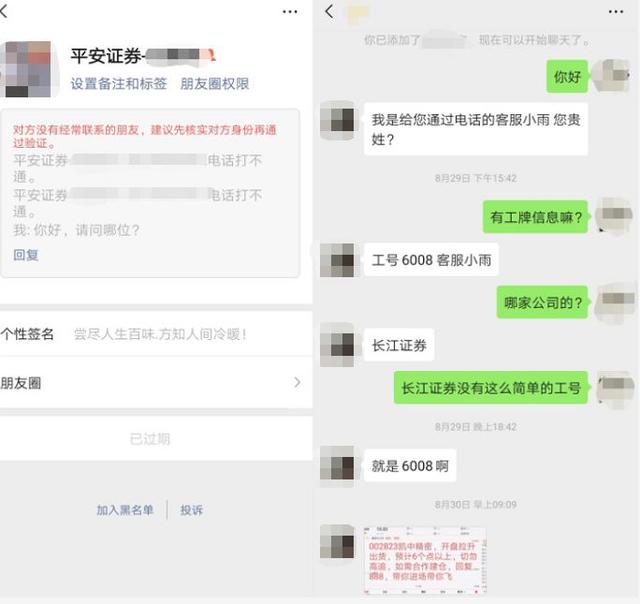Open 朋友圈权限 settings link
The height and width of the screenshot is (604, 640).
(215, 84)
